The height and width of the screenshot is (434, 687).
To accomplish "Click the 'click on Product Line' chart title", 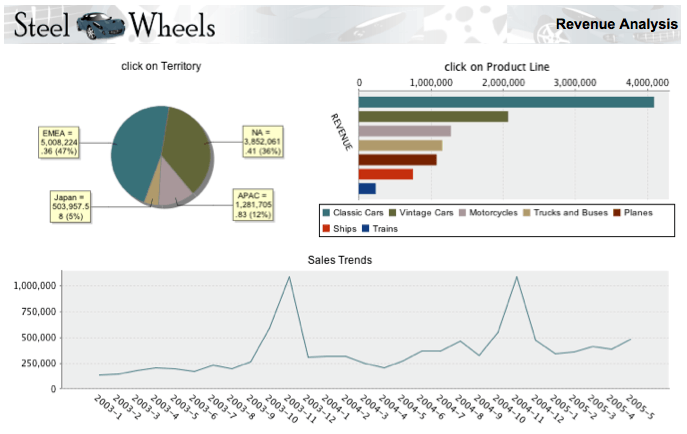I will (x=497, y=67).
